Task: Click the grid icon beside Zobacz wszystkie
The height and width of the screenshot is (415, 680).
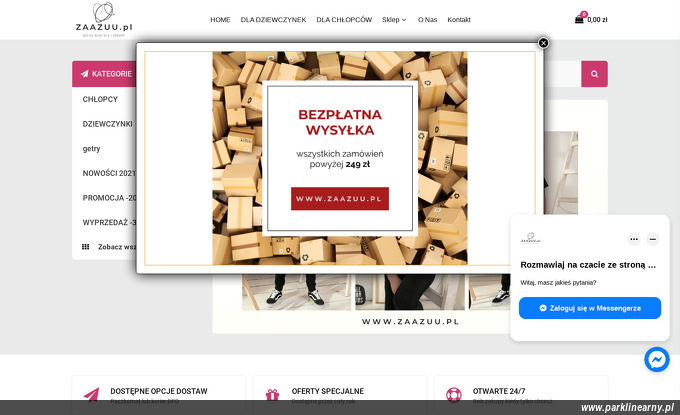Action: (x=85, y=247)
